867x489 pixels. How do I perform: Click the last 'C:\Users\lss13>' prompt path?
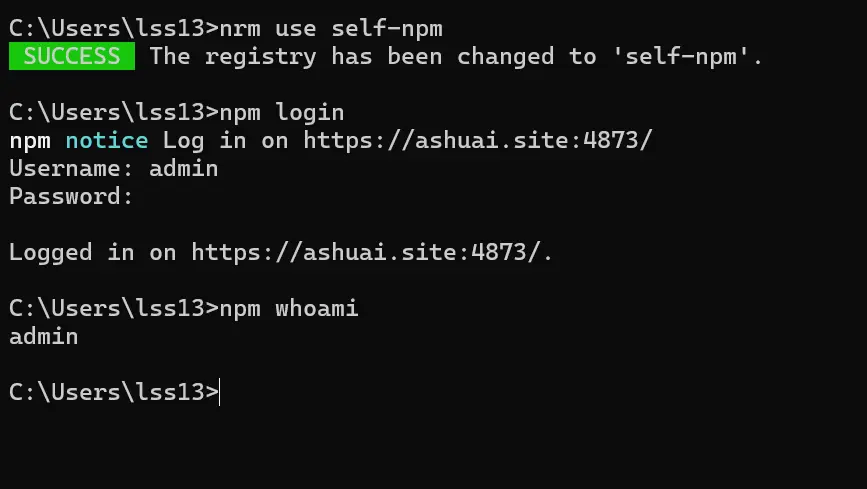pos(112,392)
